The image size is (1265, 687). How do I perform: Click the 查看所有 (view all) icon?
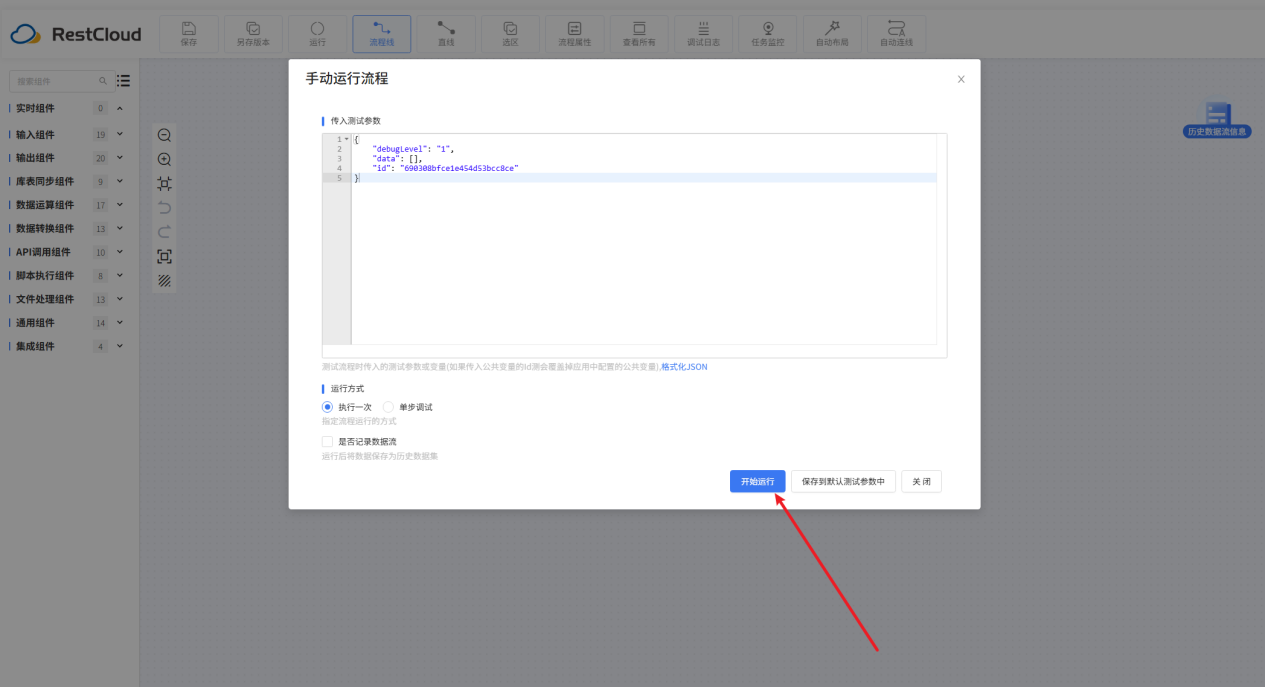coord(639,33)
